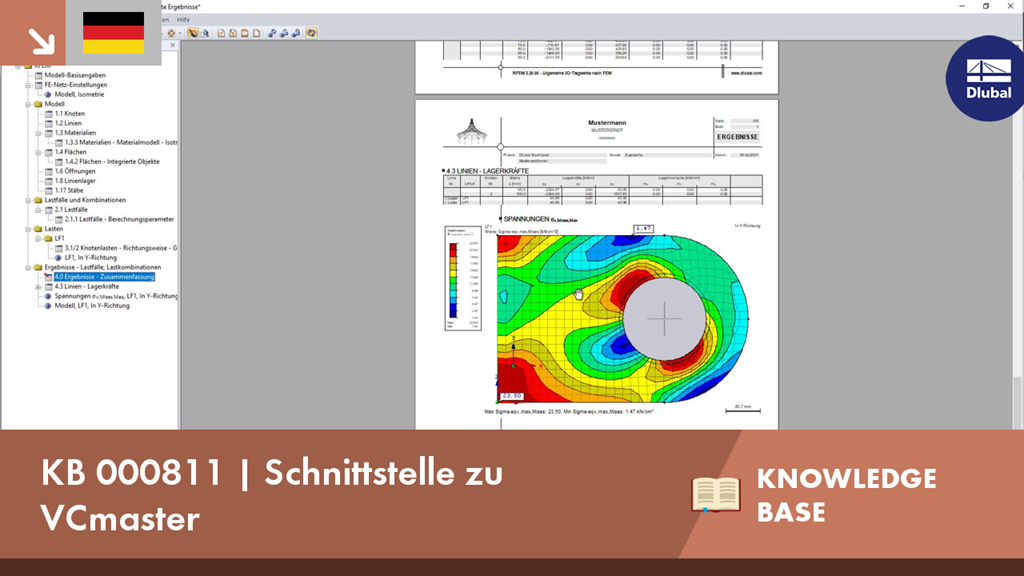
Task: Collapse the Ergebnisse - Lastfälle, Lastkombinationen node
Action: (28, 267)
